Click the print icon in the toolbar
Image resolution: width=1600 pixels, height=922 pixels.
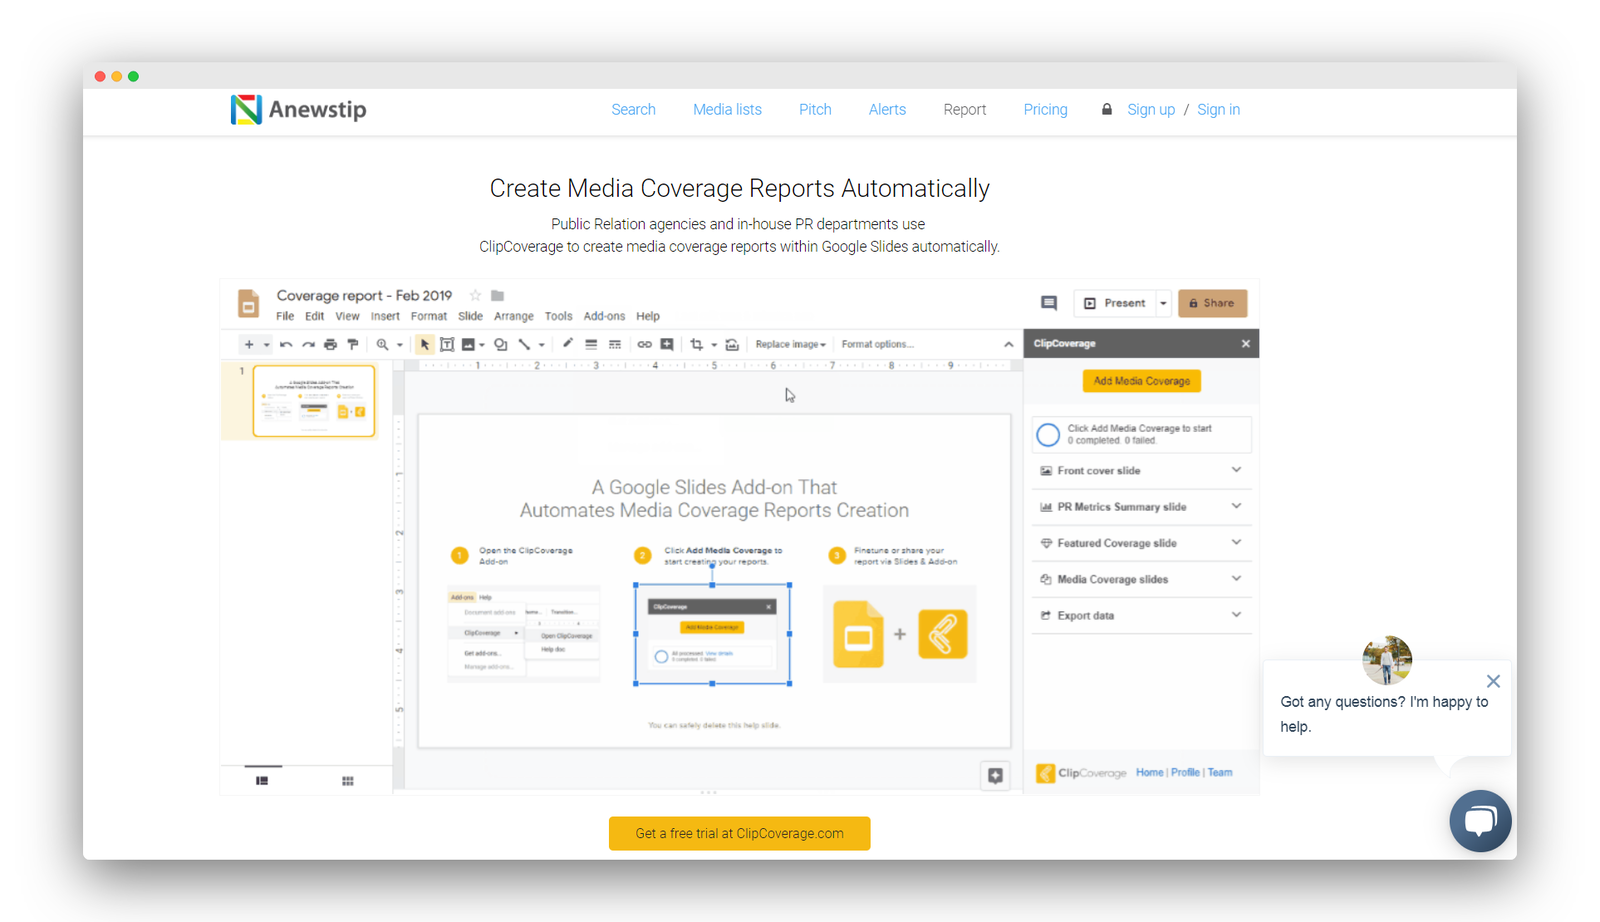point(330,344)
